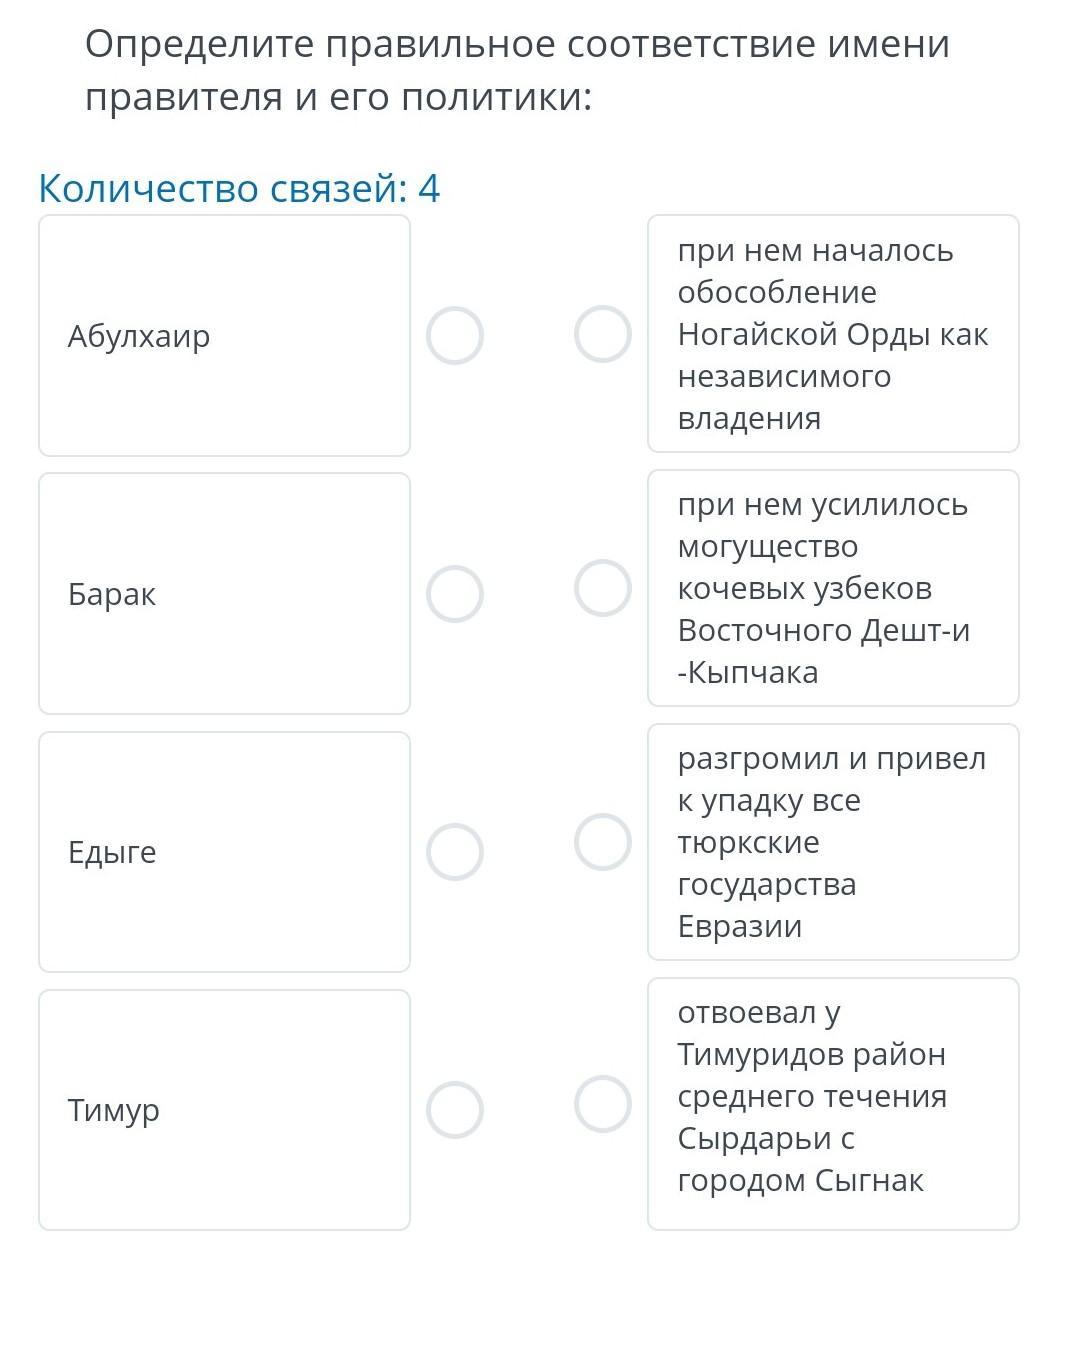Click the circle next to тюркские государства answer
1069x1361 pixels.
tap(603, 842)
